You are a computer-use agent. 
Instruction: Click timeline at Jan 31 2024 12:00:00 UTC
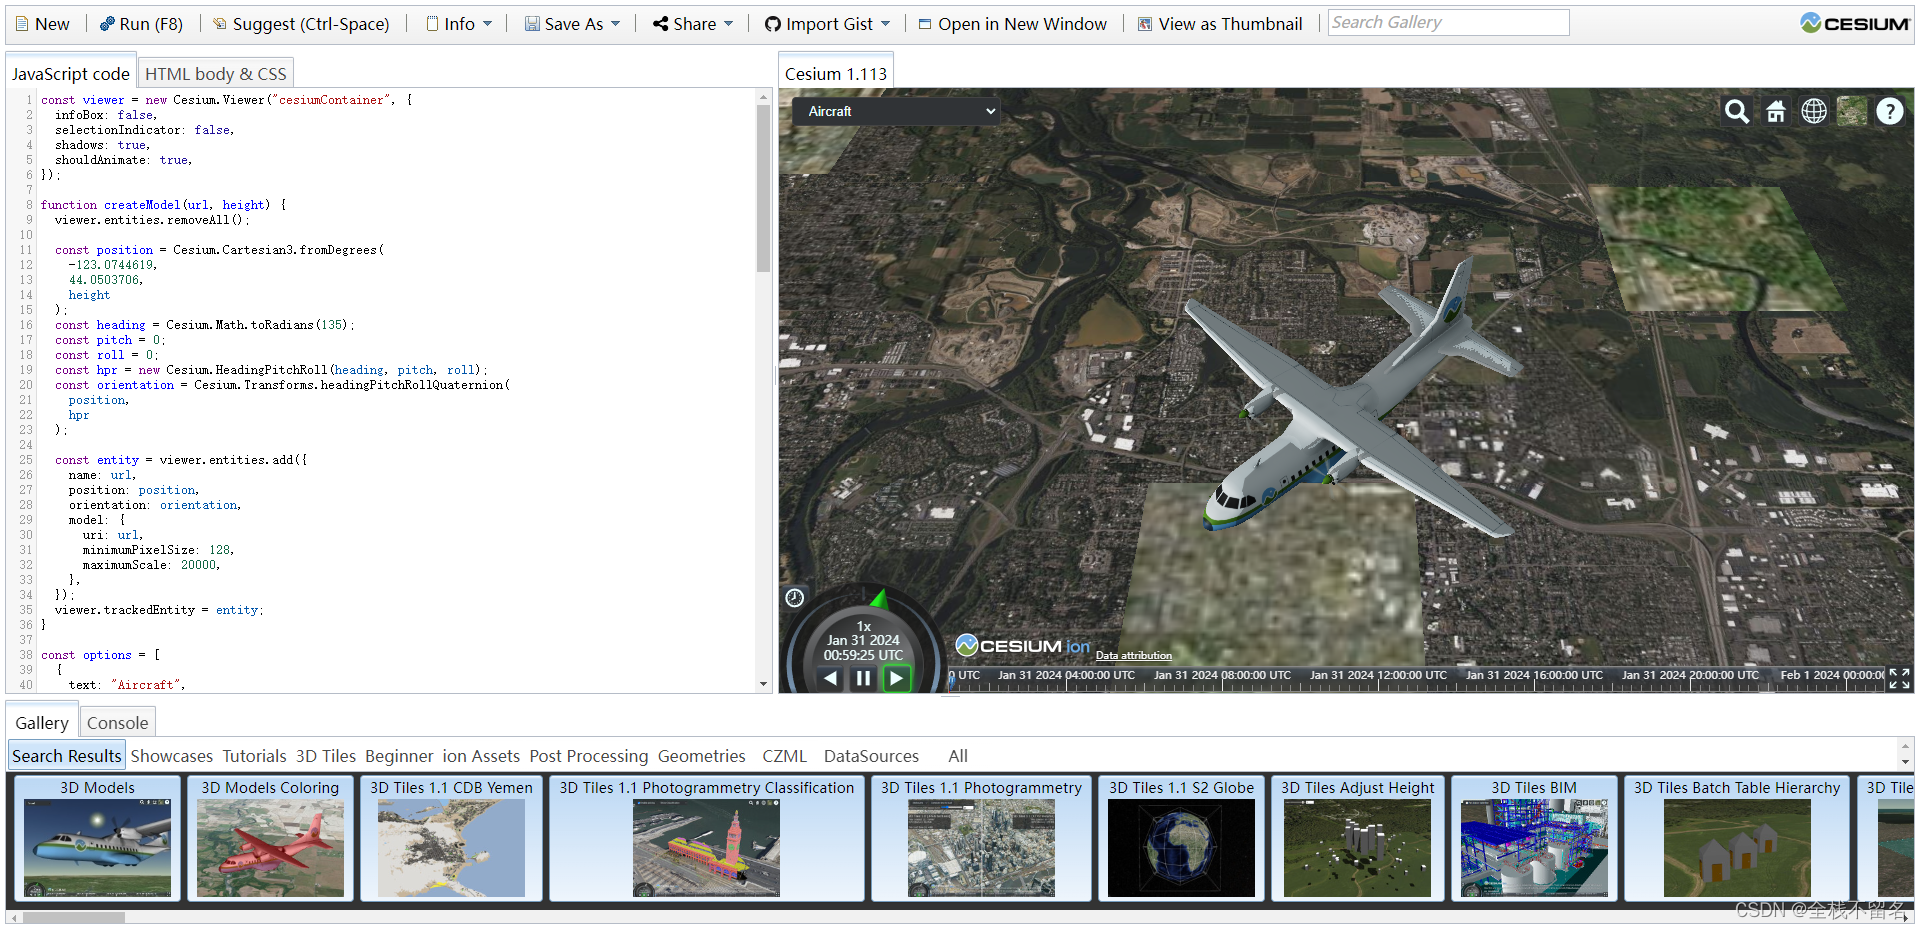(x=1378, y=676)
